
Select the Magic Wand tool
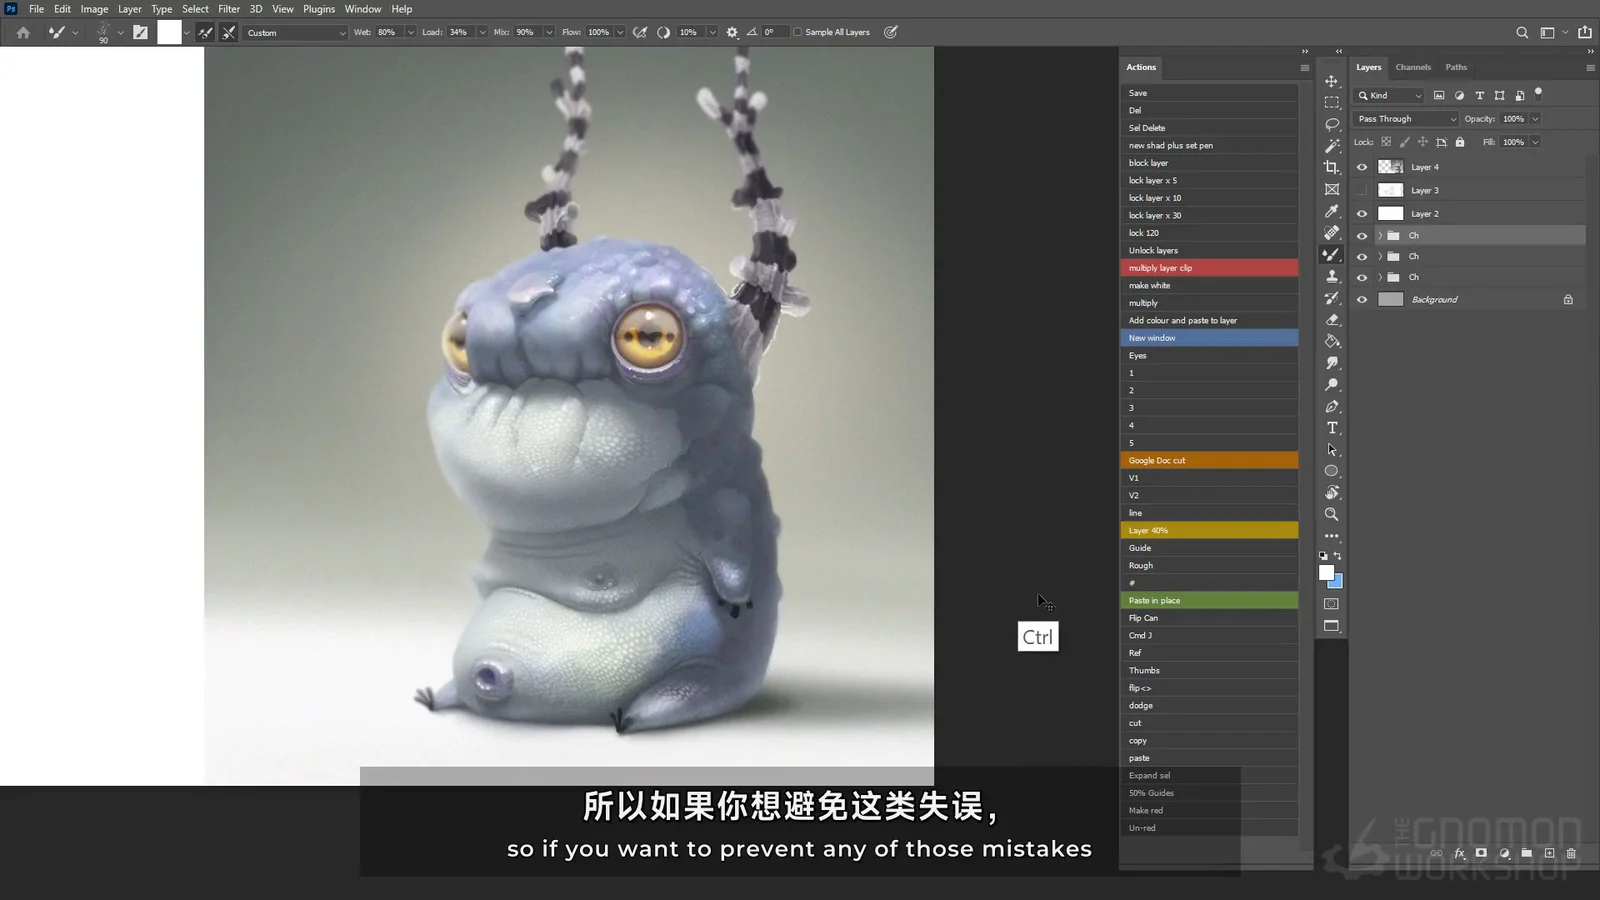pyautogui.click(x=1331, y=146)
